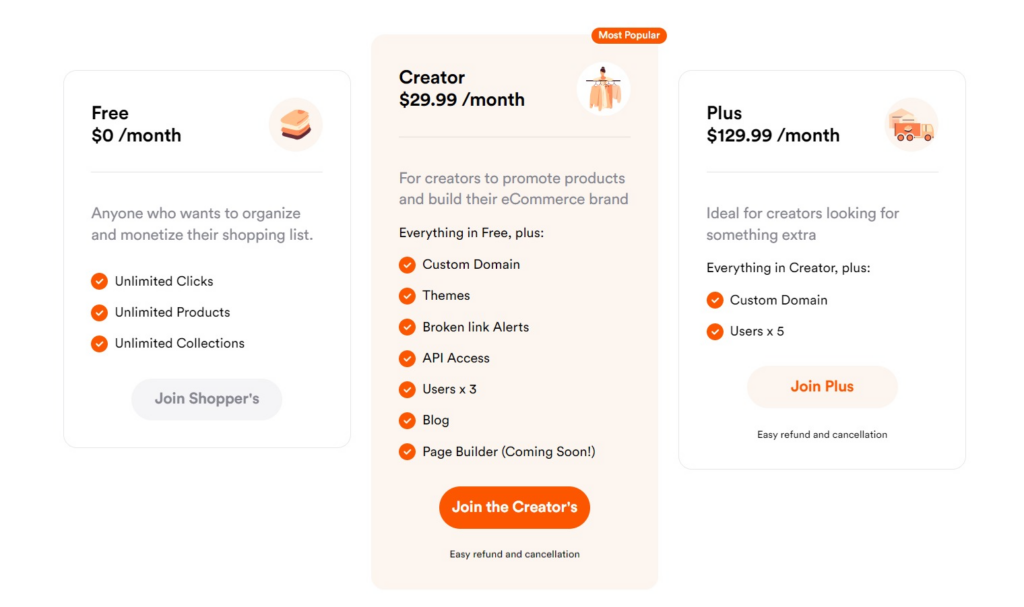Click the checkmark beside API Access
Image resolution: width=1024 pixels, height=607 pixels.
coord(407,358)
